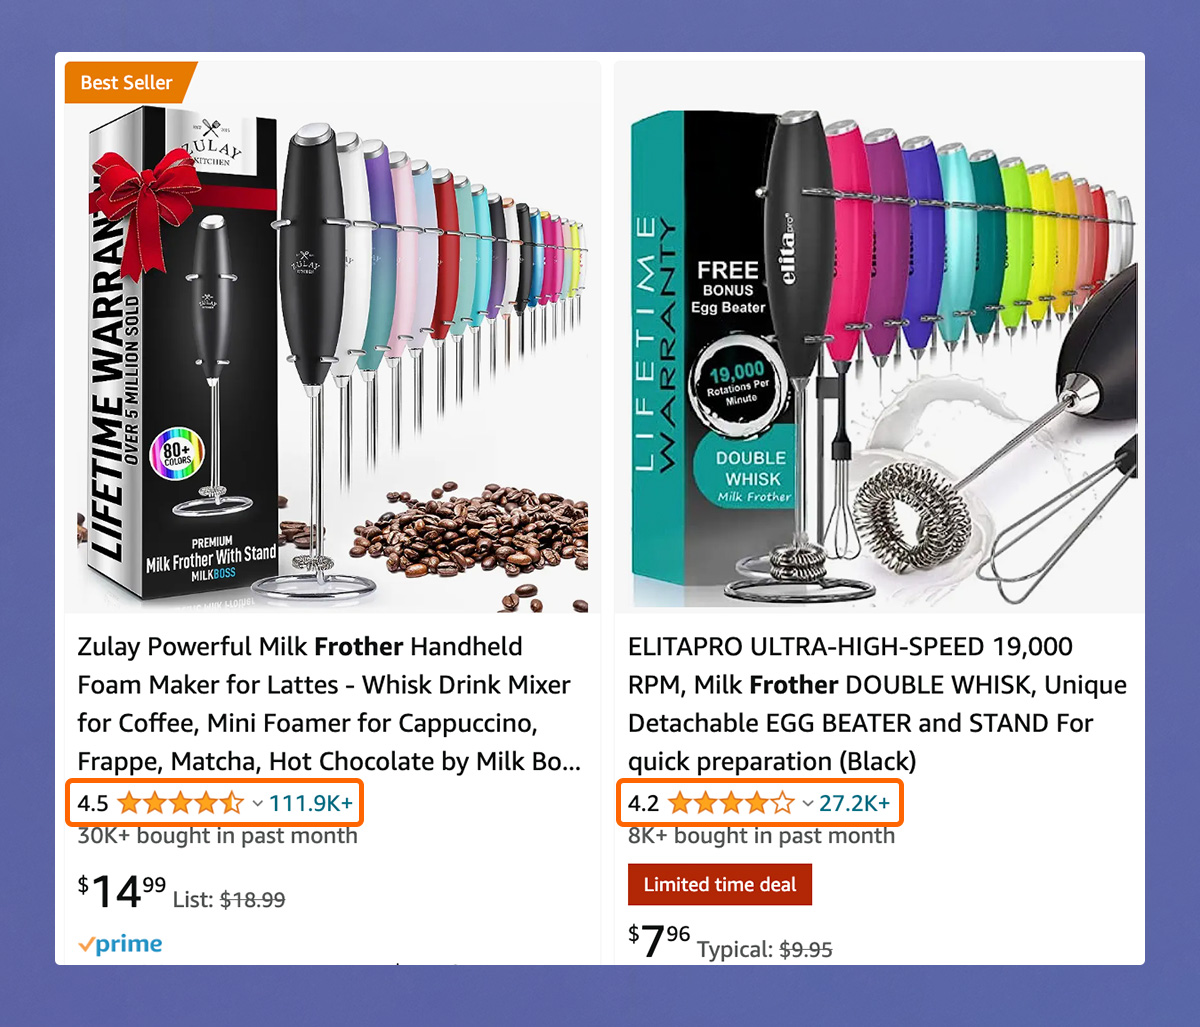The height and width of the screenshot is (1027, 1200).
Task: Expand ELITAPRO rating breakdown chevron
Action: click(x=807, y=804)
